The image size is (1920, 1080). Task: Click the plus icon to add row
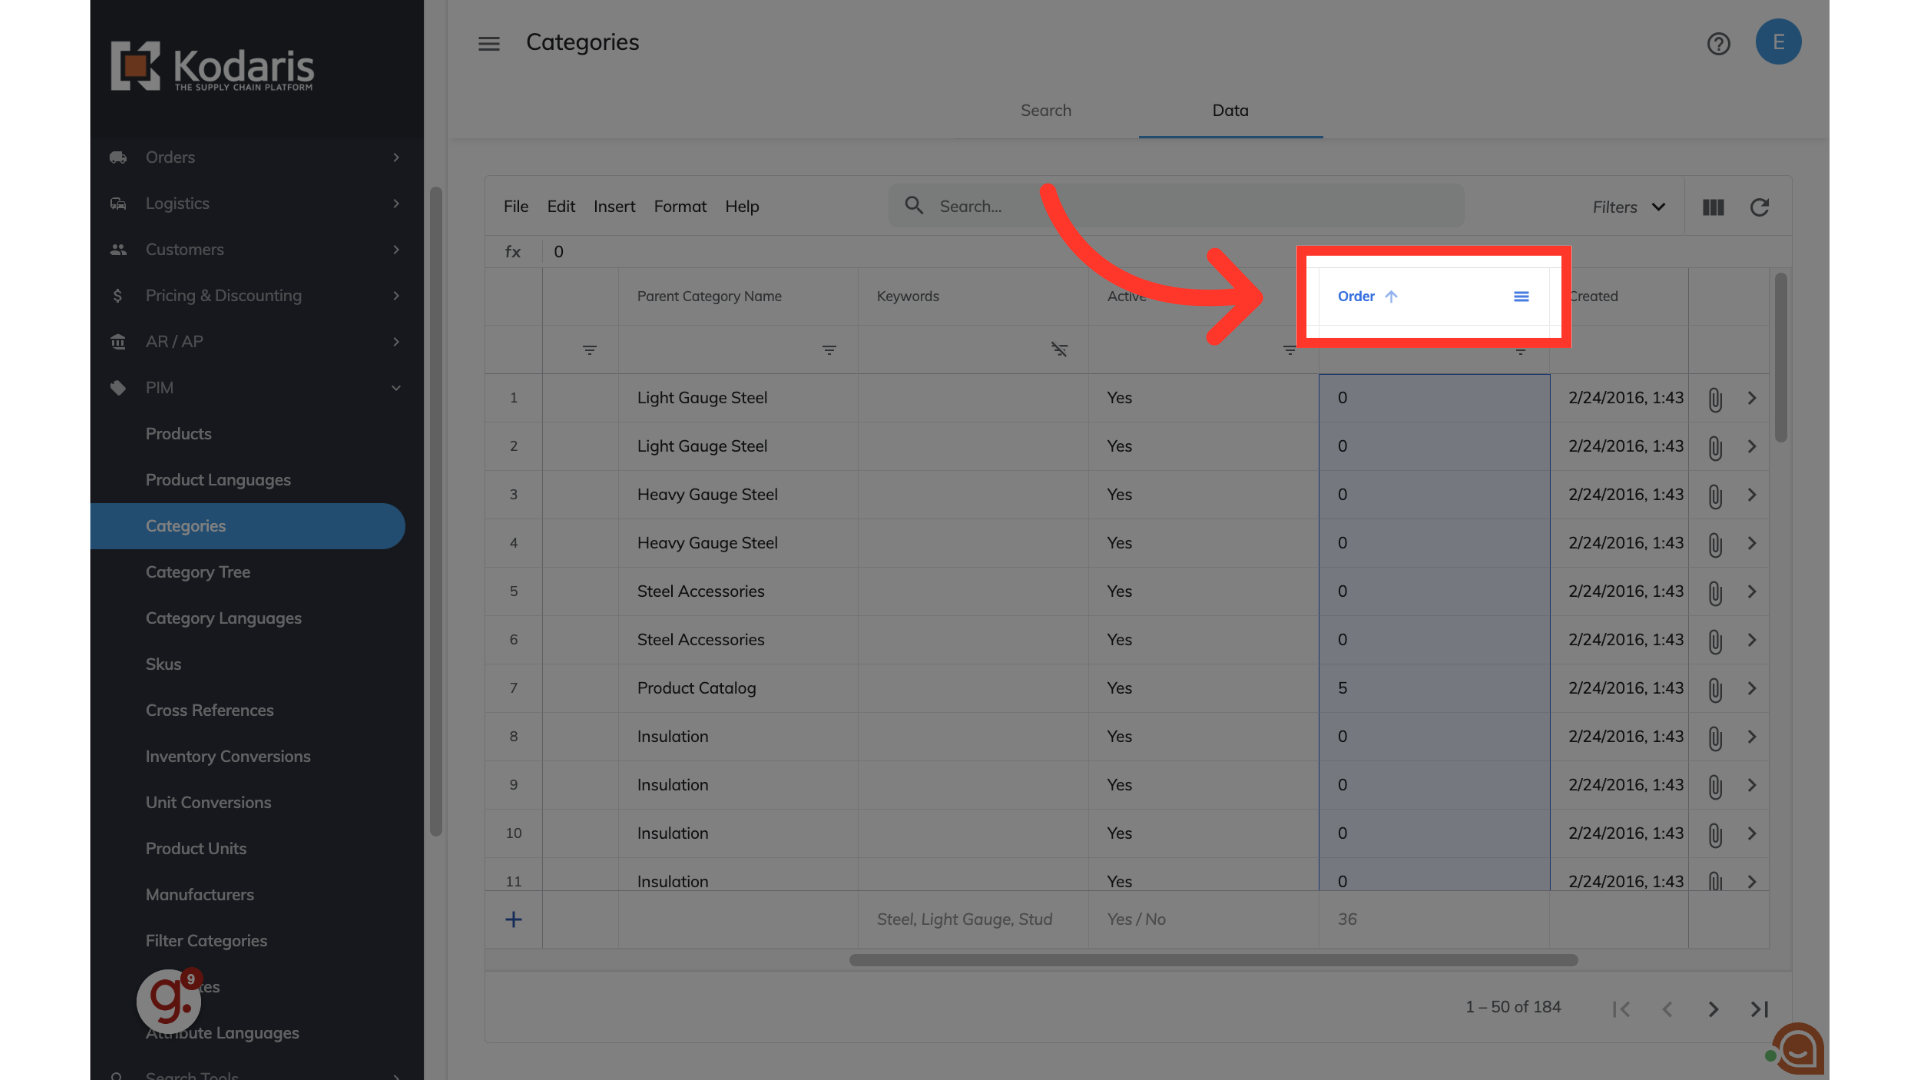tap(513, 919)
